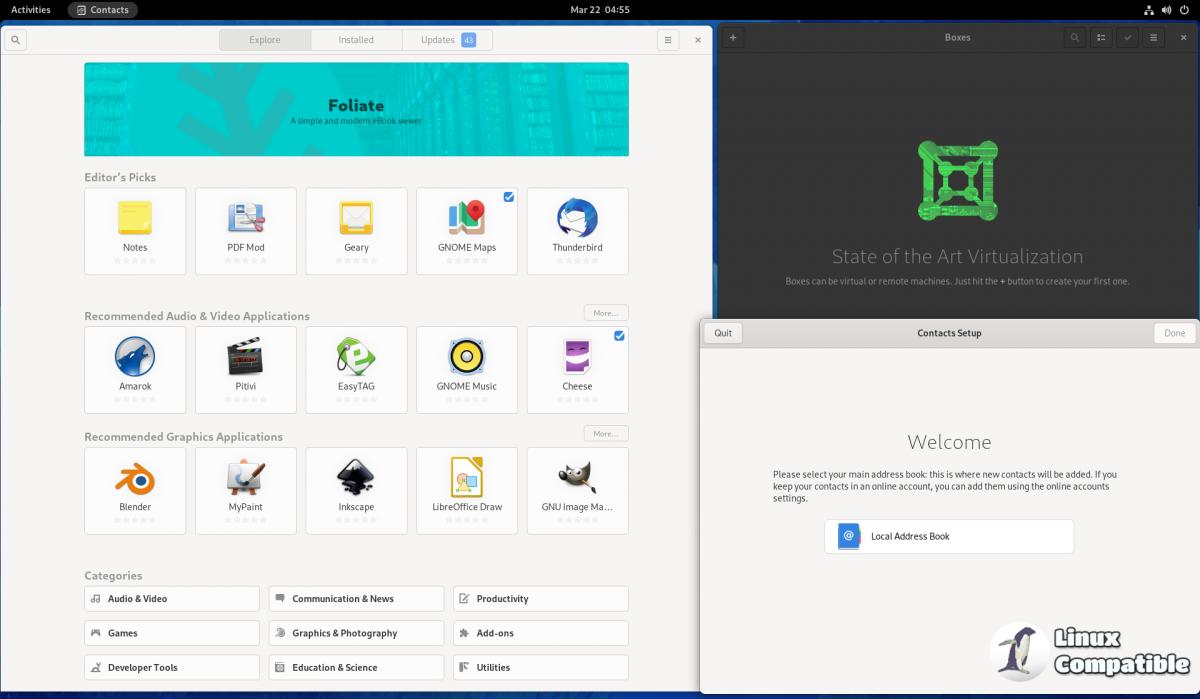Open the search in GNOME Software
The width and height of the screenshot is (1200, 699).
15,40
